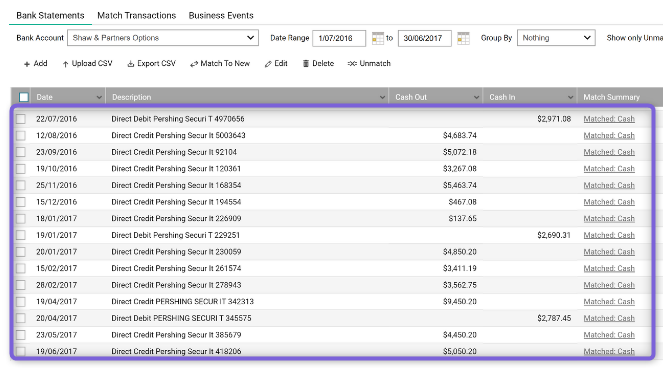Switch to Match Transactions tab
This screenshot has height=368, width=663.
[x=137, y=16]
